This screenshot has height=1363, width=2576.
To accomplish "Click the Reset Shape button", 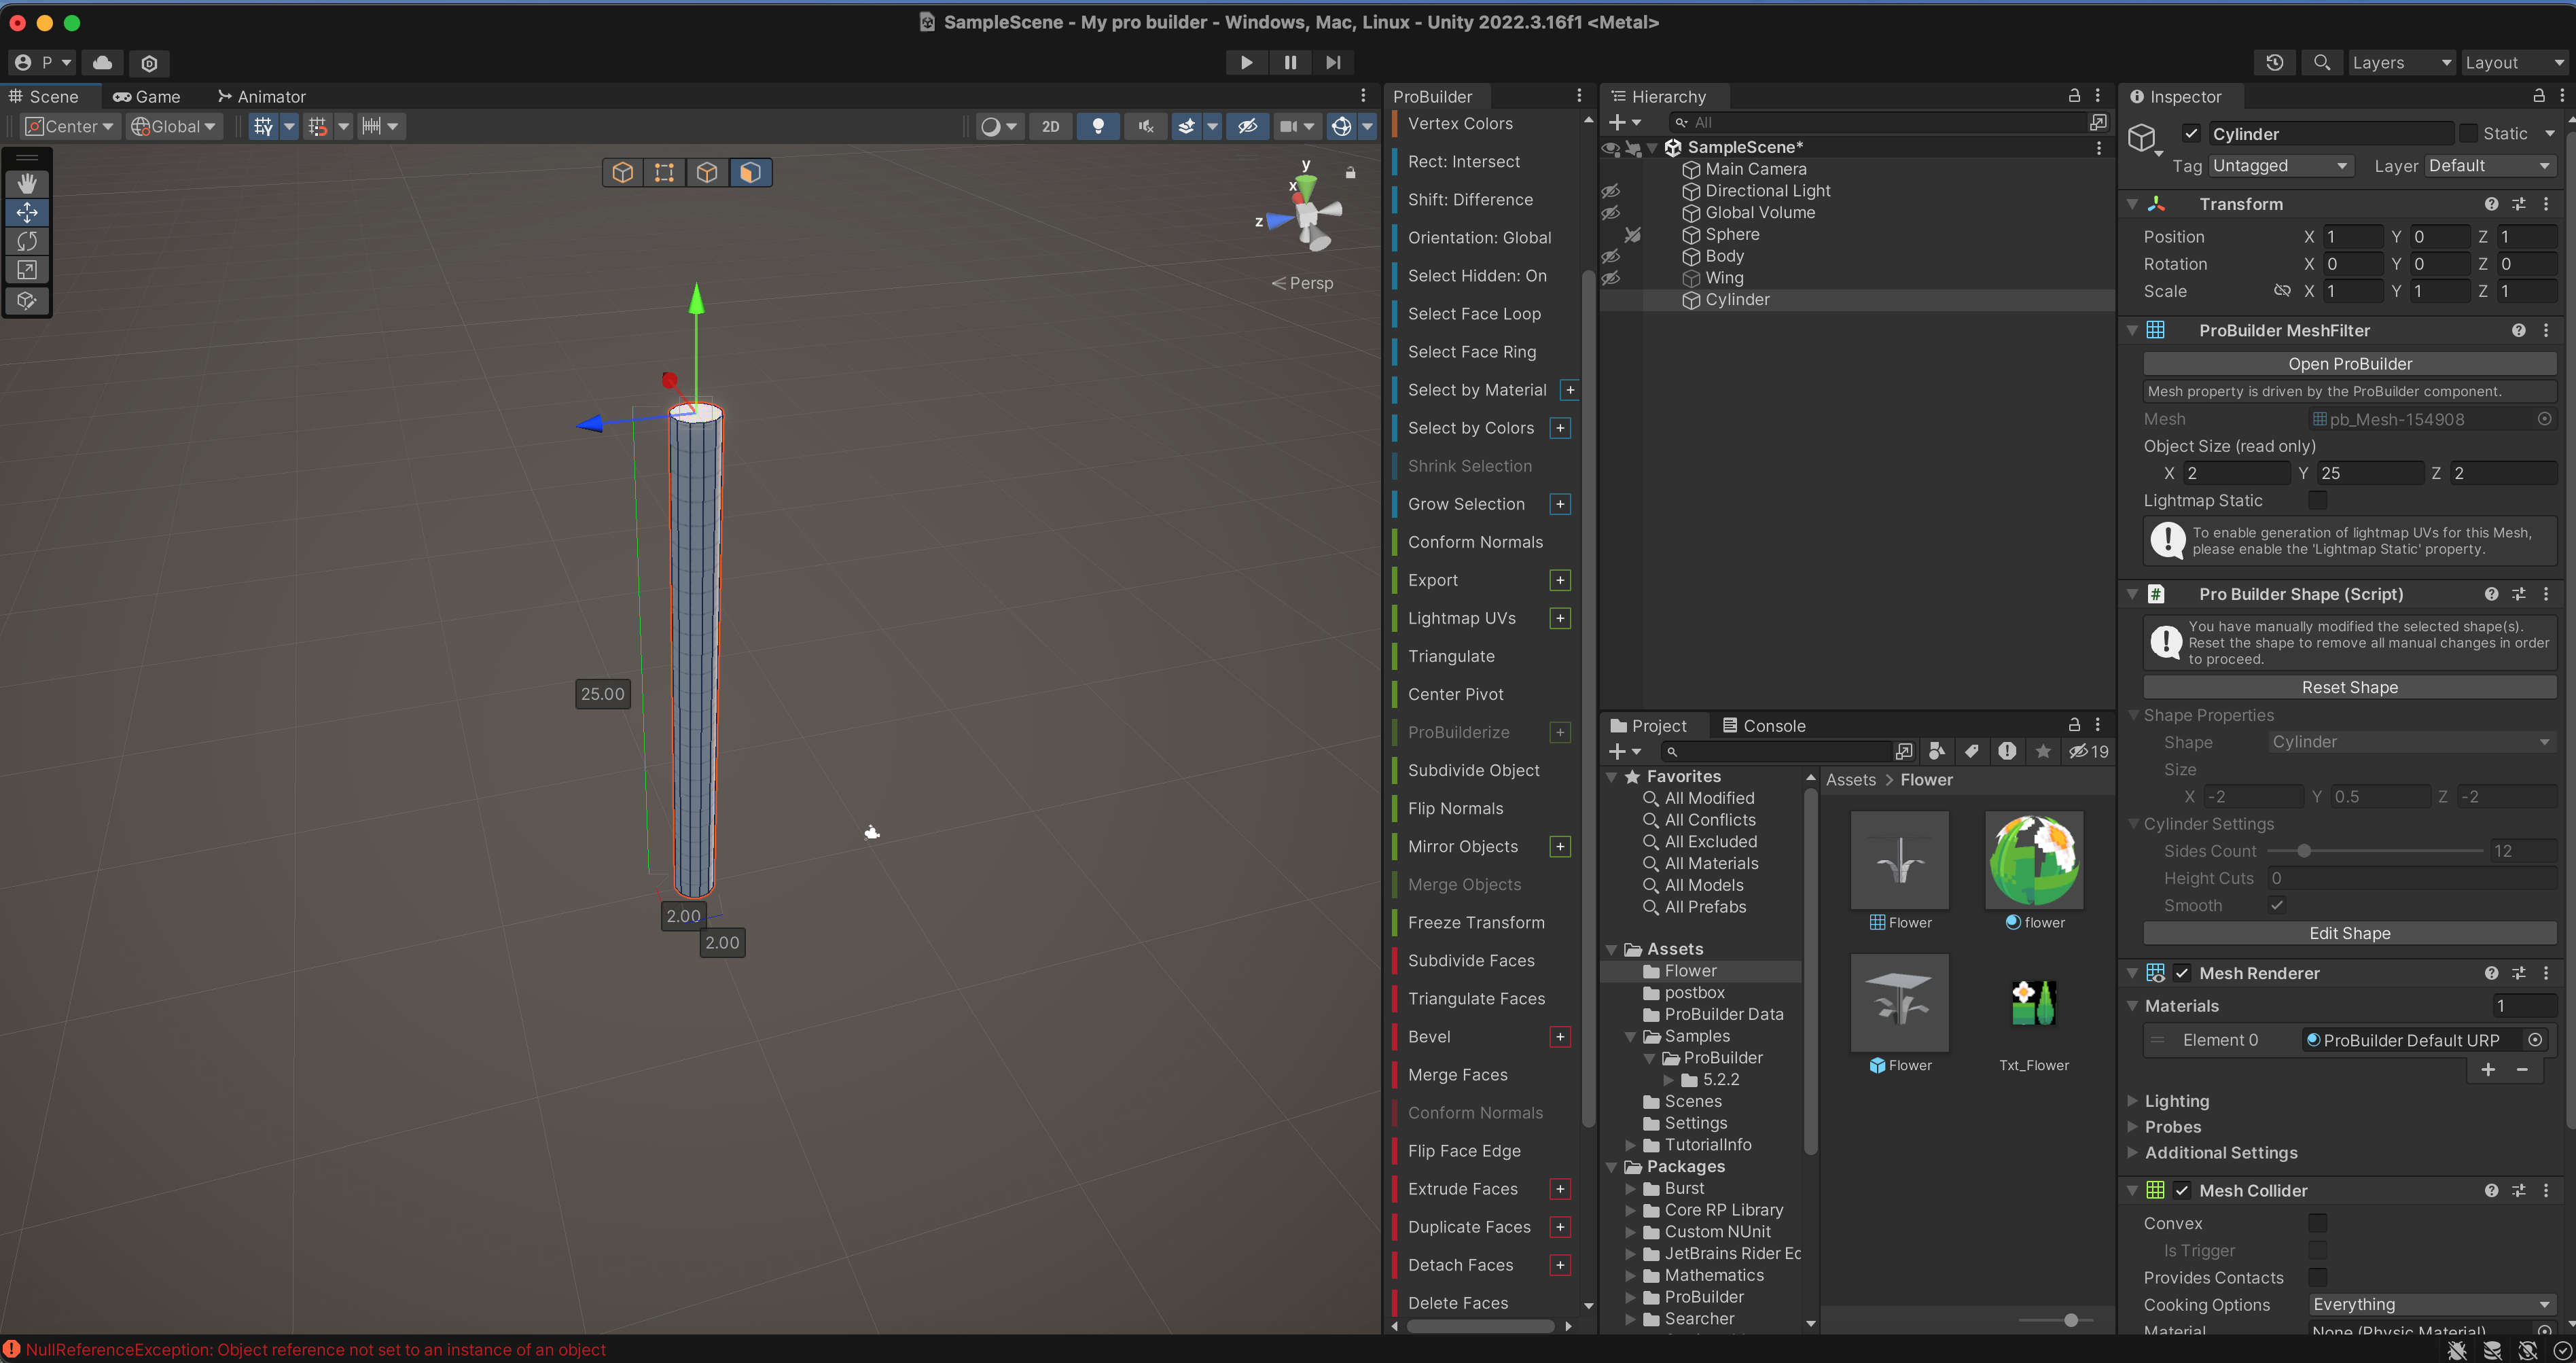I will (2349, 687).
